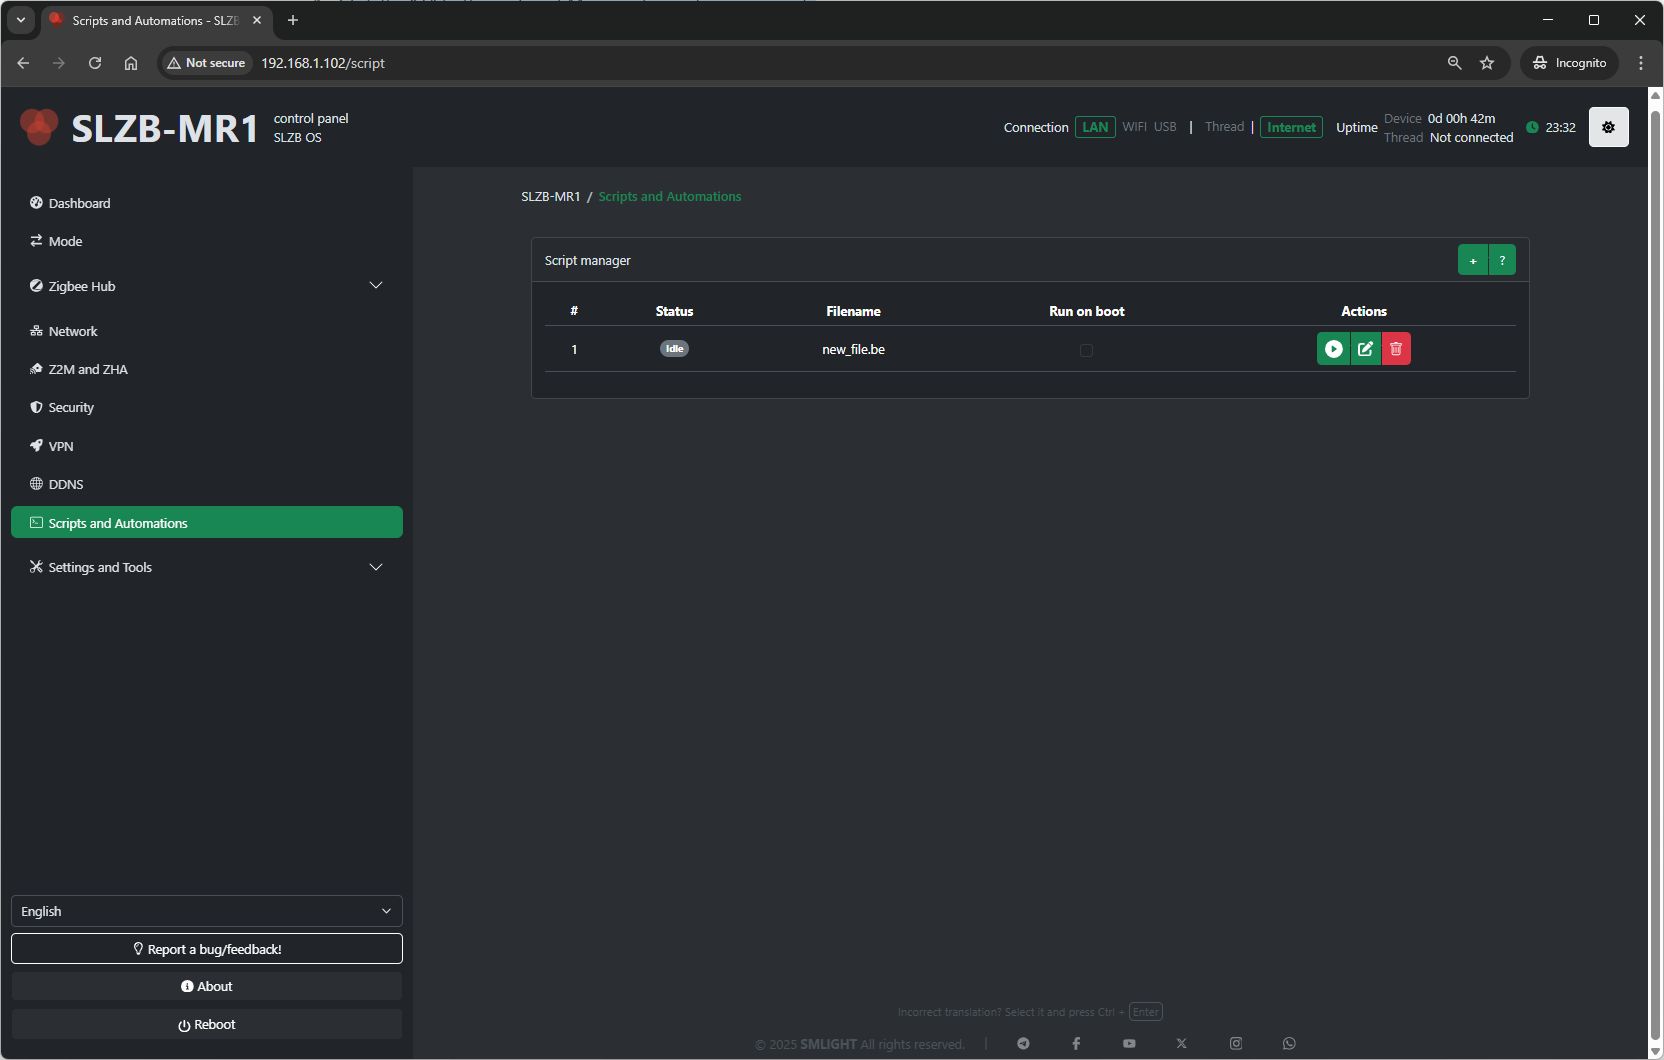Image resolution: width=1664 pixels, height=1060 pixels.
Task: Open the Telegram link in footer
Action: pos(1023,1043)
